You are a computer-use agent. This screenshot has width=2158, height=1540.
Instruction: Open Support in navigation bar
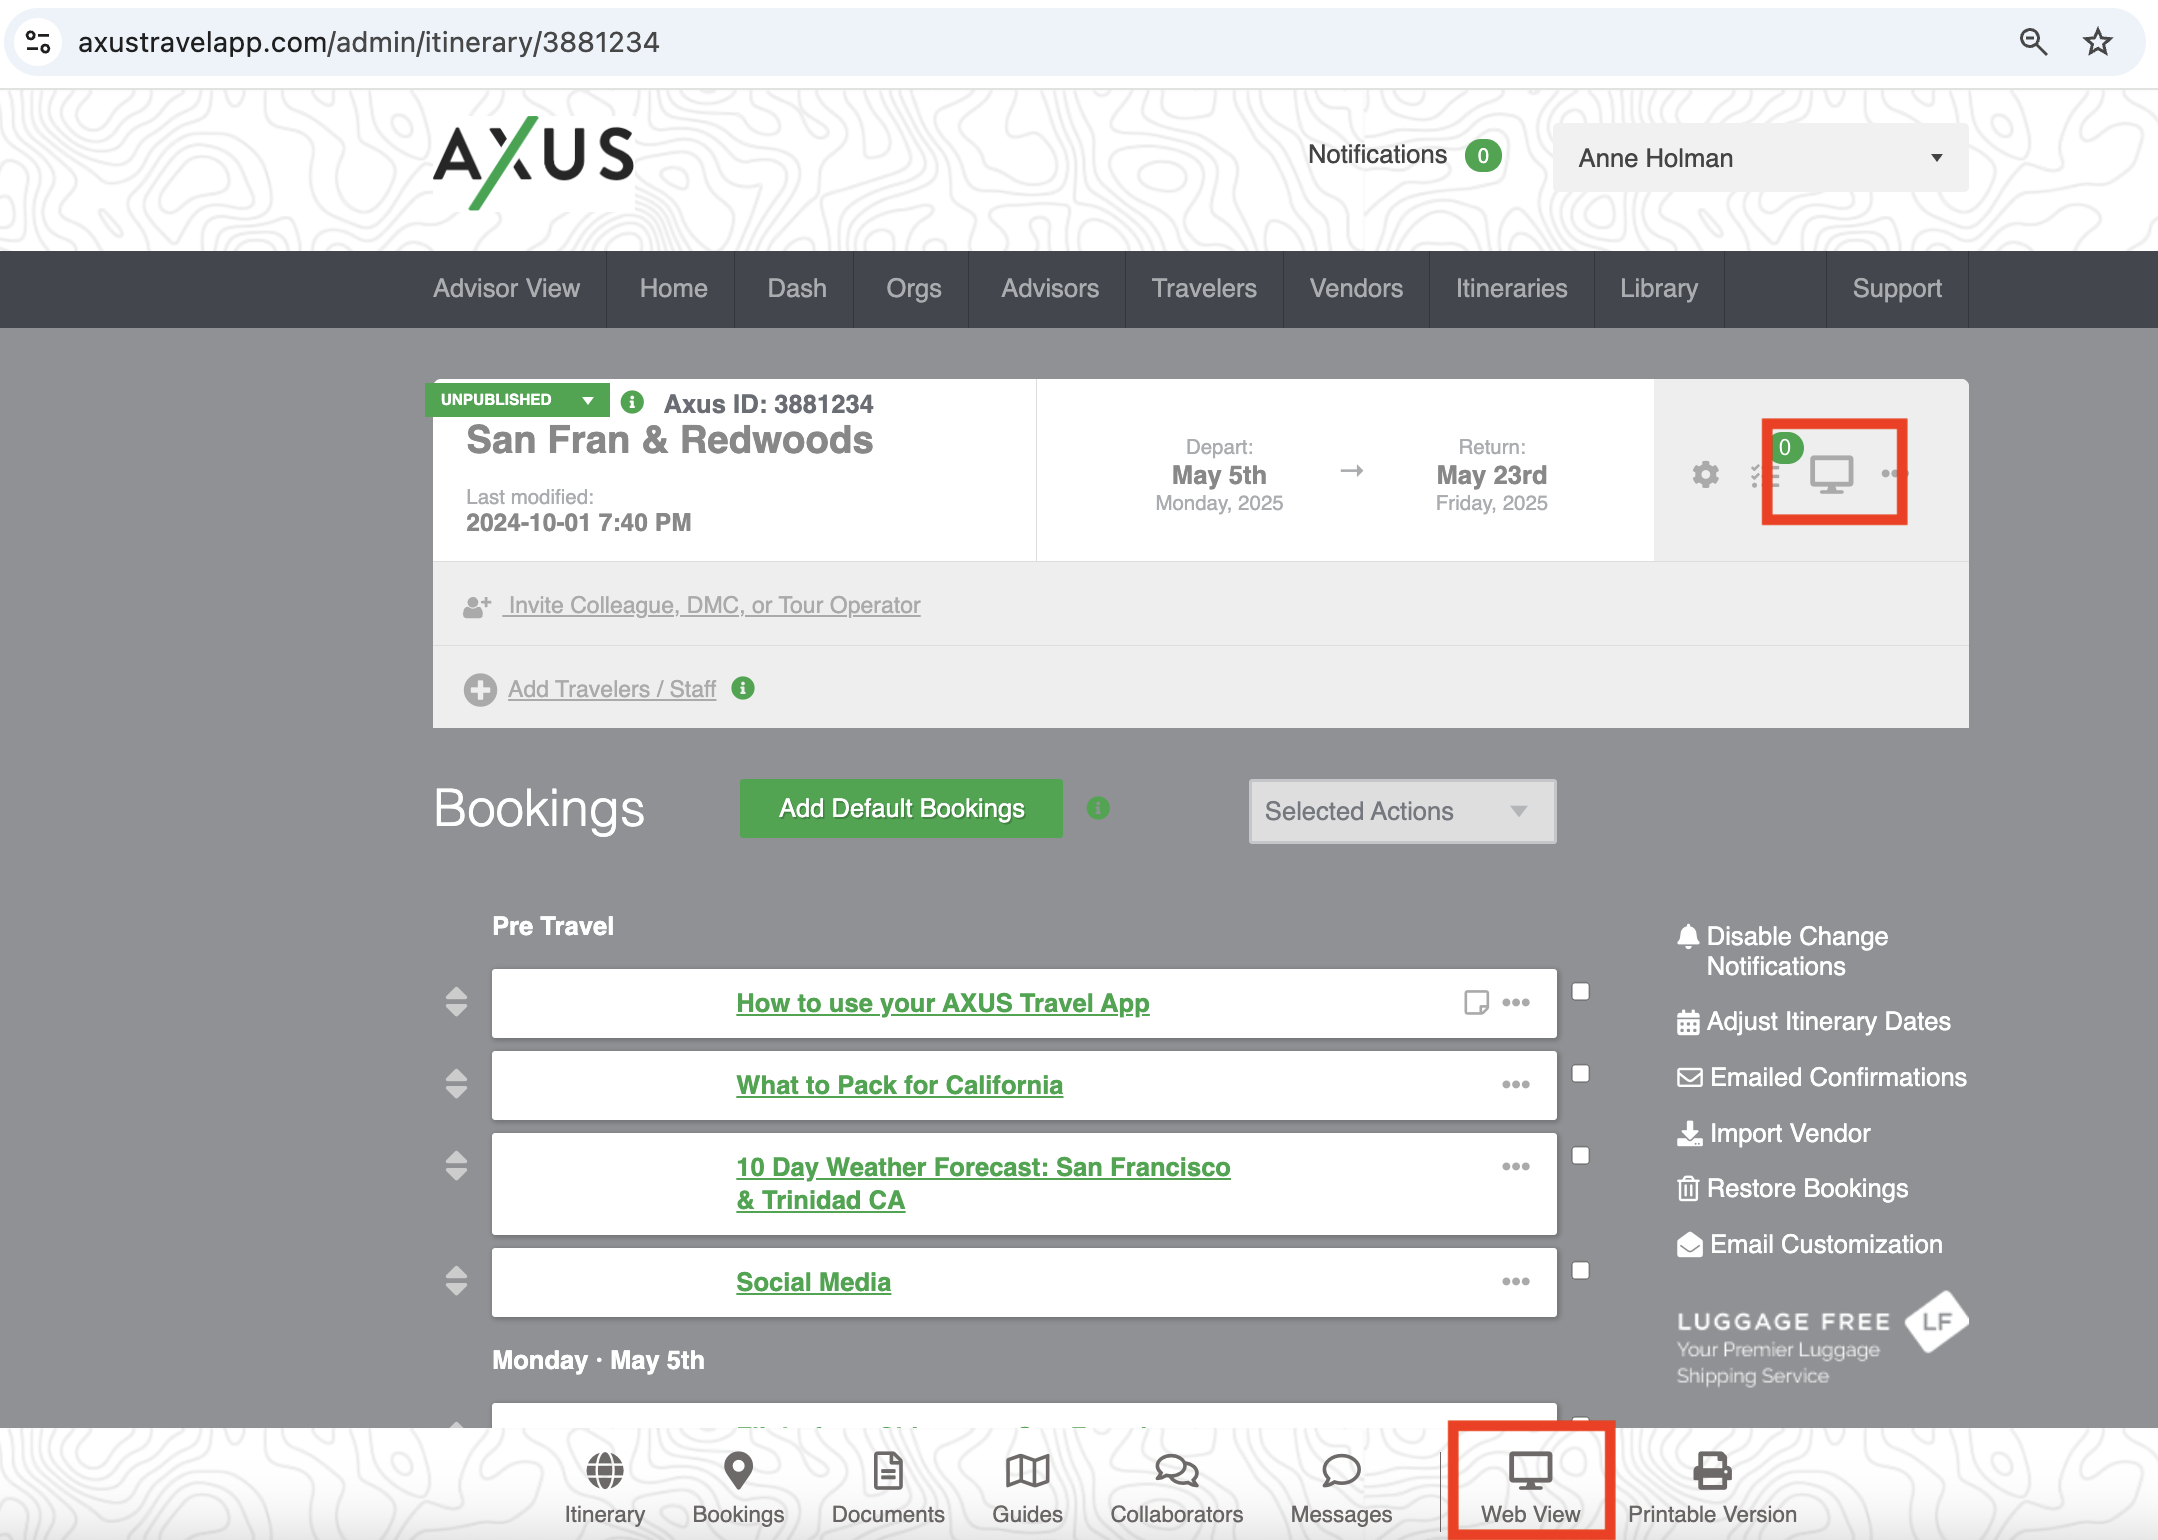pos(1897,288)
